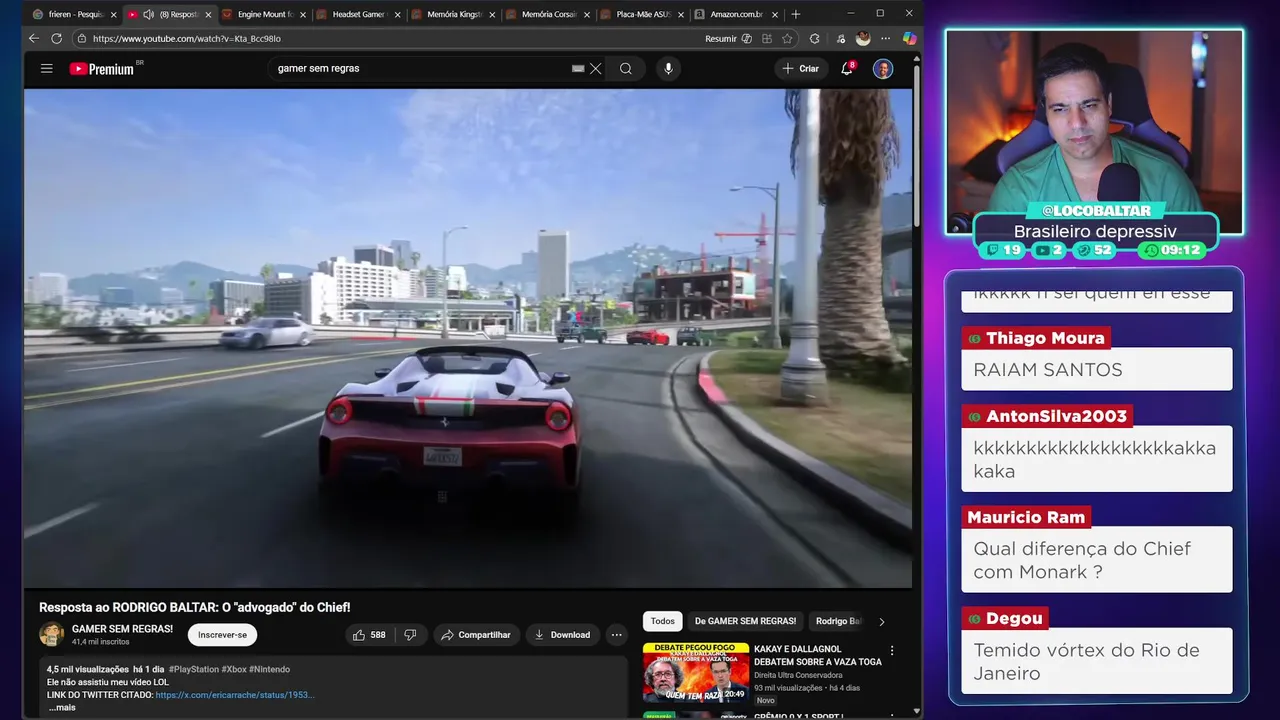The width and height of the screenshot is (1280, 720).
Task: Switch to Engine Mount browser tab
Action: (262, 14)
